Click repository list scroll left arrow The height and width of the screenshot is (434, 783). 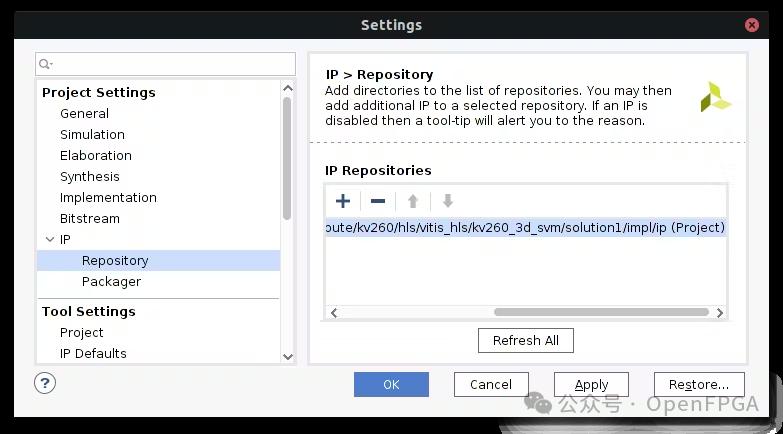(x=334, y=313)
